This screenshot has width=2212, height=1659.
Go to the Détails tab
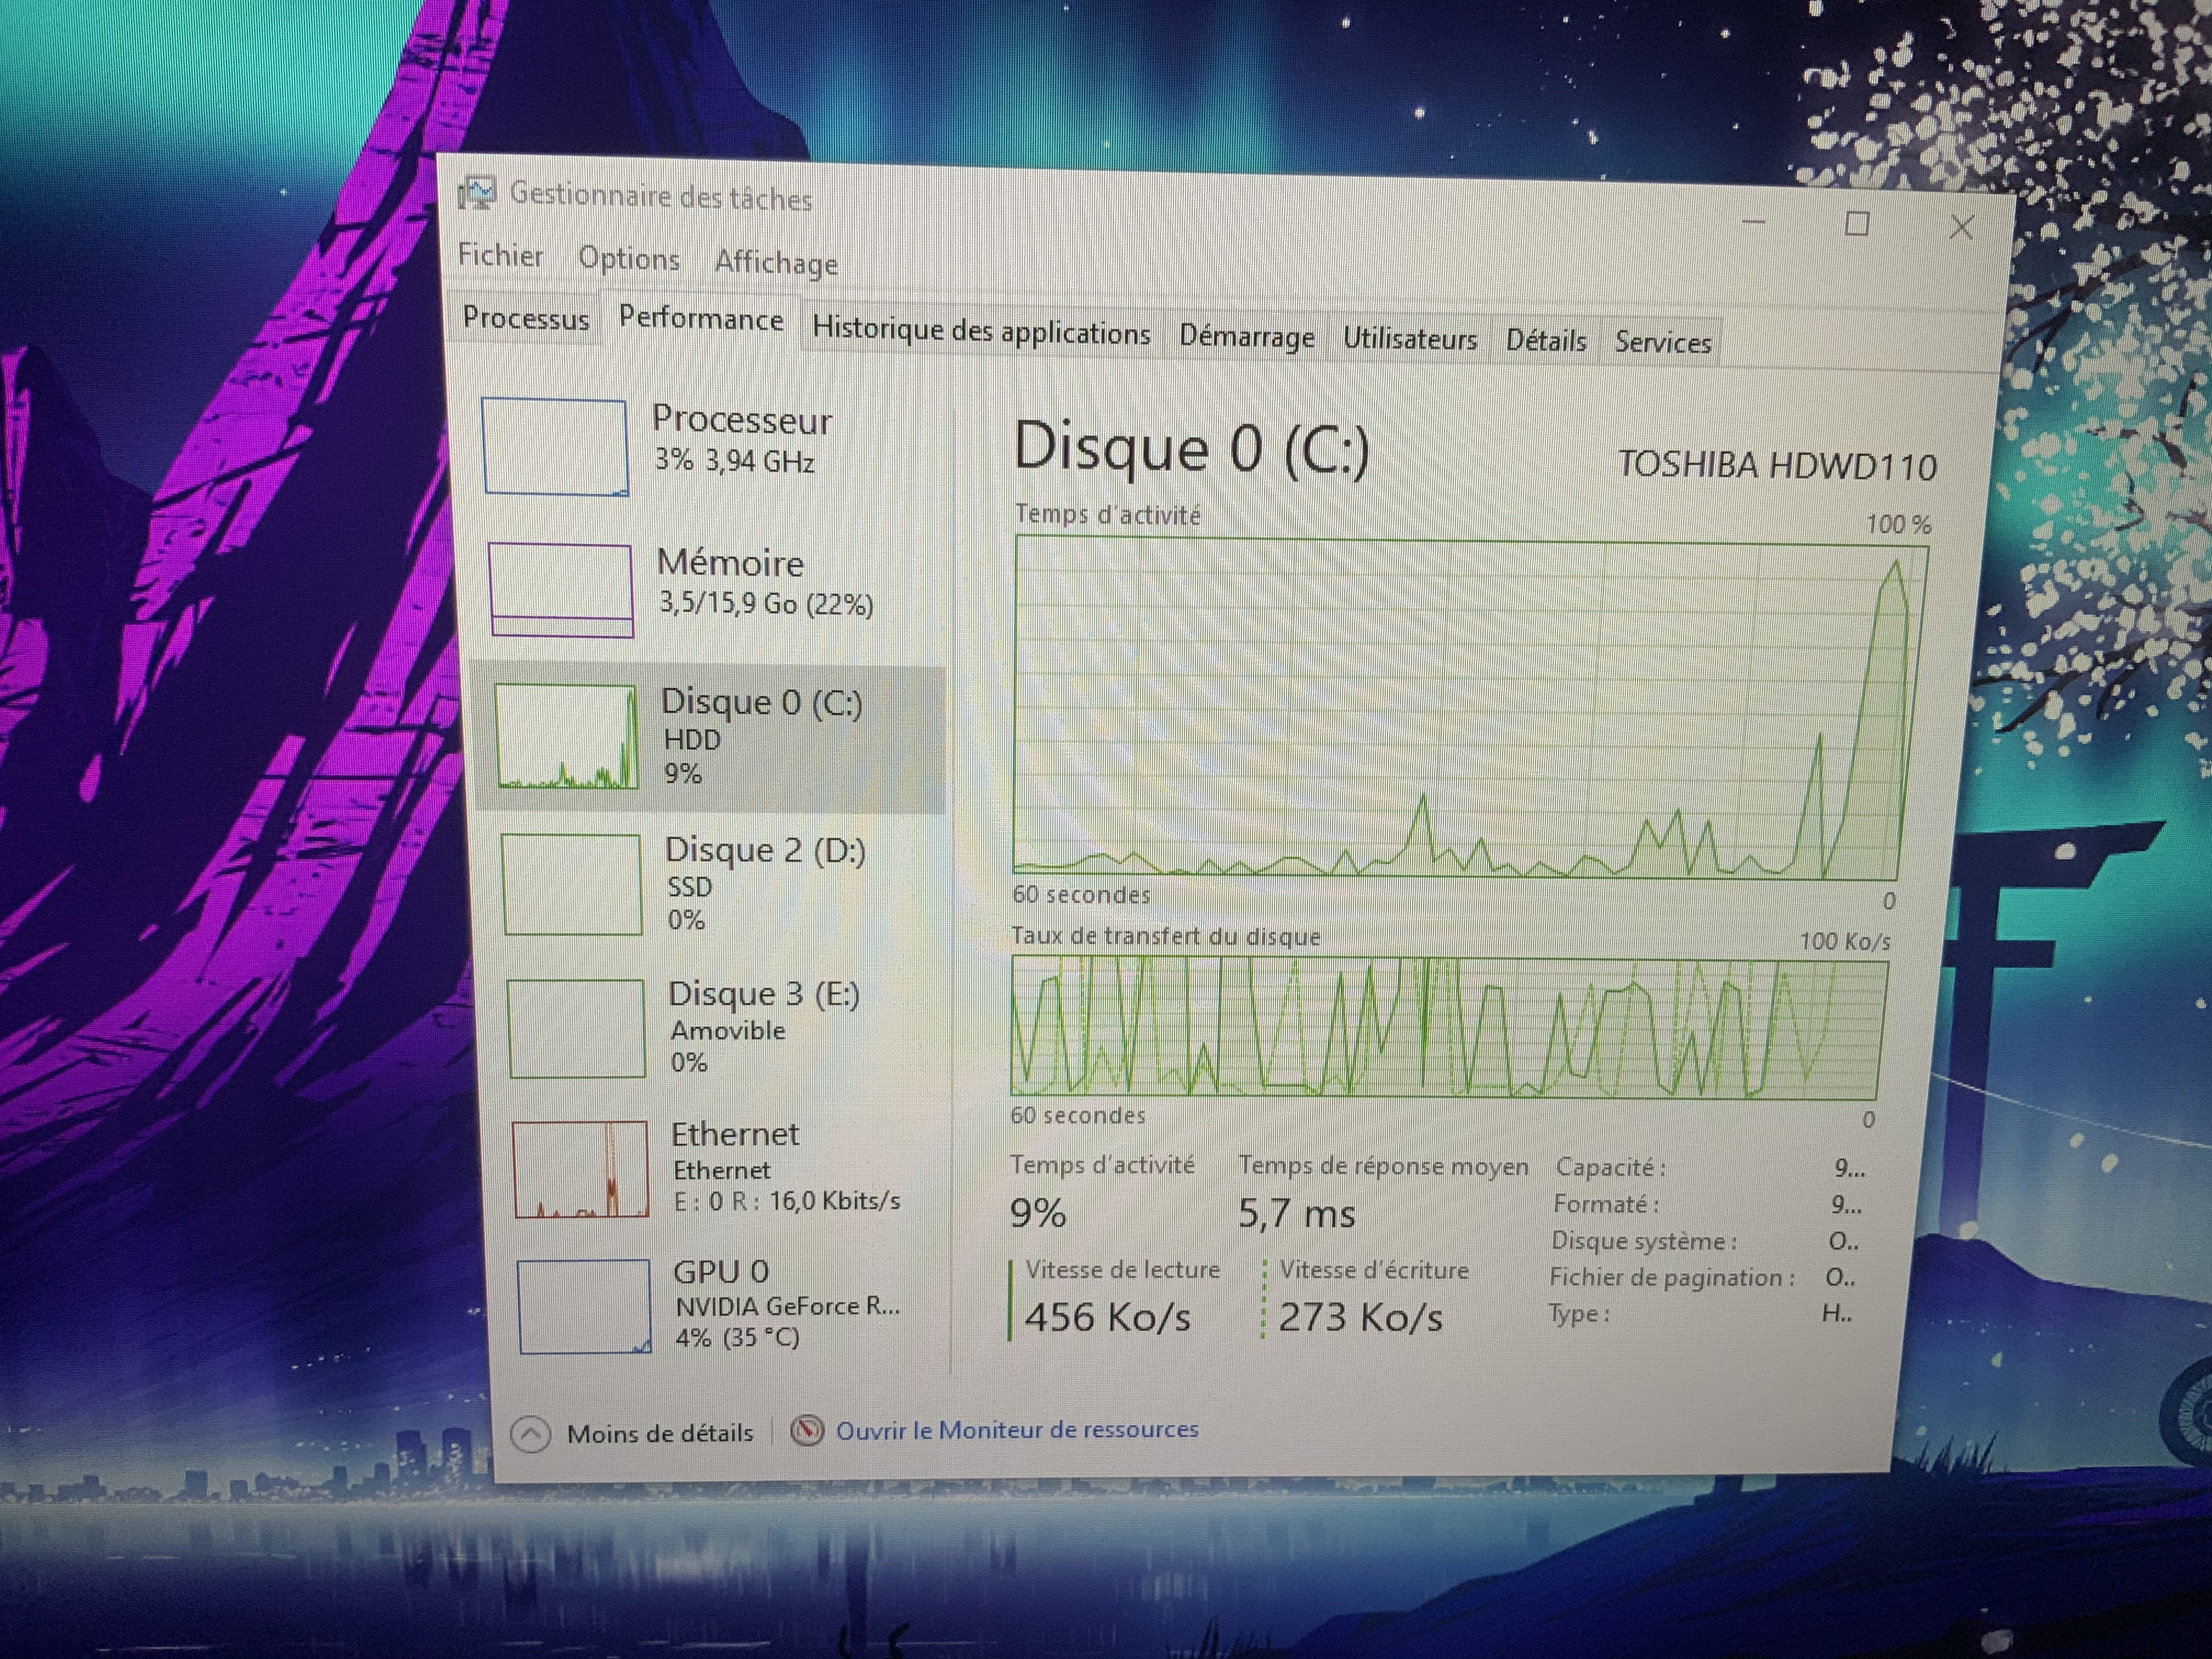point(1546,341)
